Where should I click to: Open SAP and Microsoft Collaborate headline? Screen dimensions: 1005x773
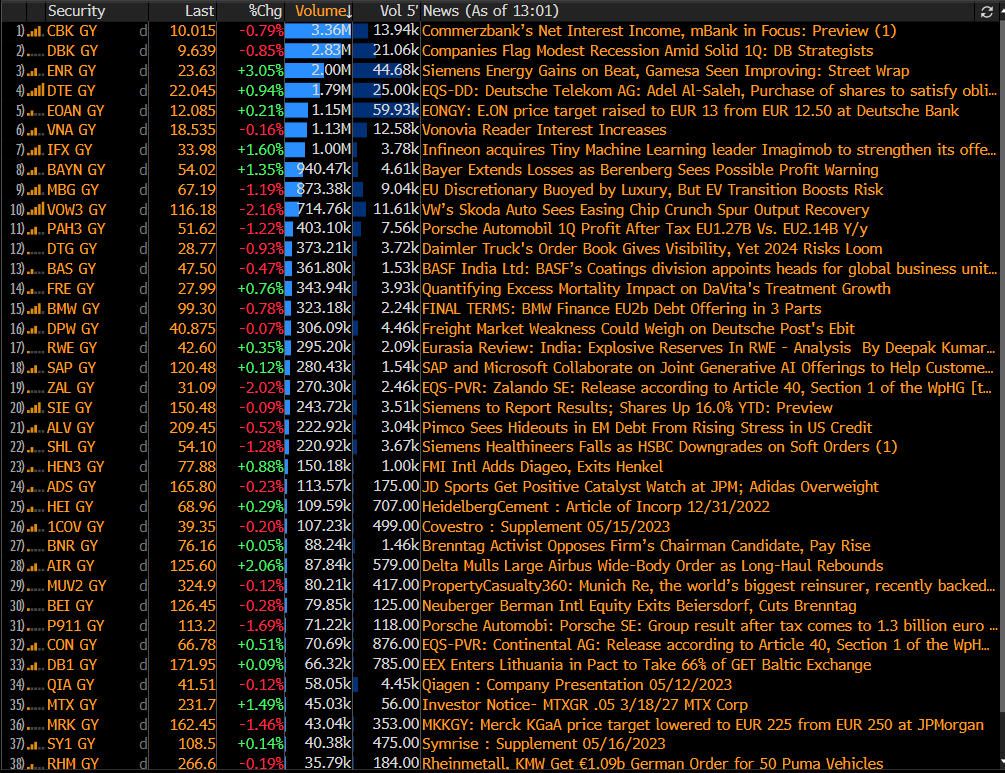[708, 368]
